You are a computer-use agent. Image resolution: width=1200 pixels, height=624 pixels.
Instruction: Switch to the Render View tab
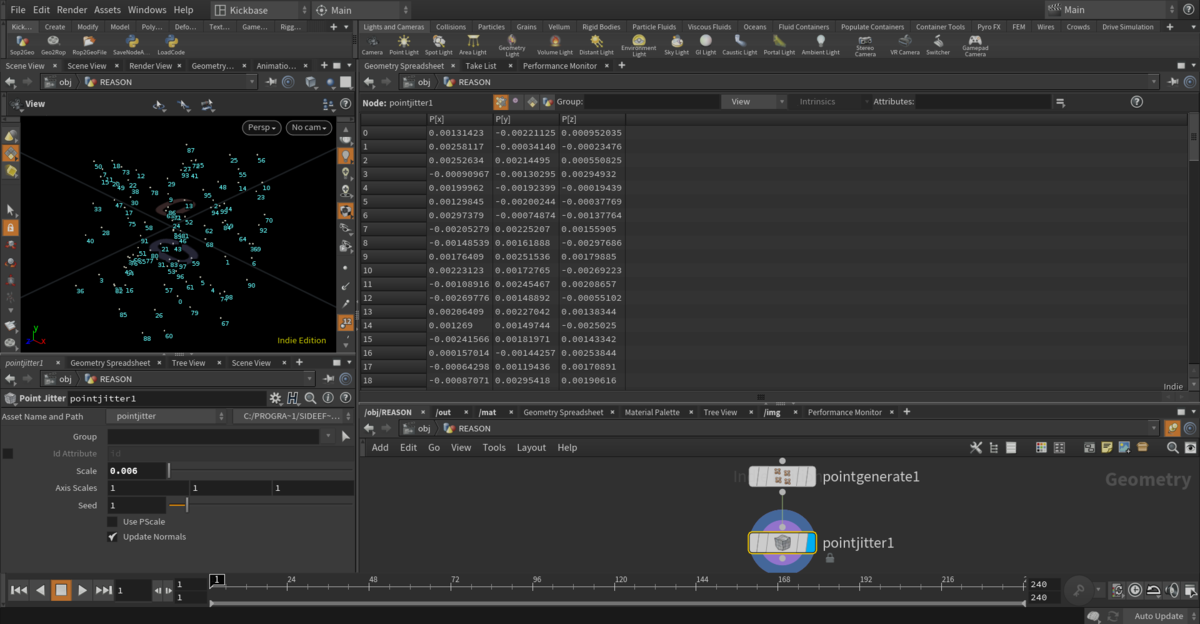pos(151,66)
